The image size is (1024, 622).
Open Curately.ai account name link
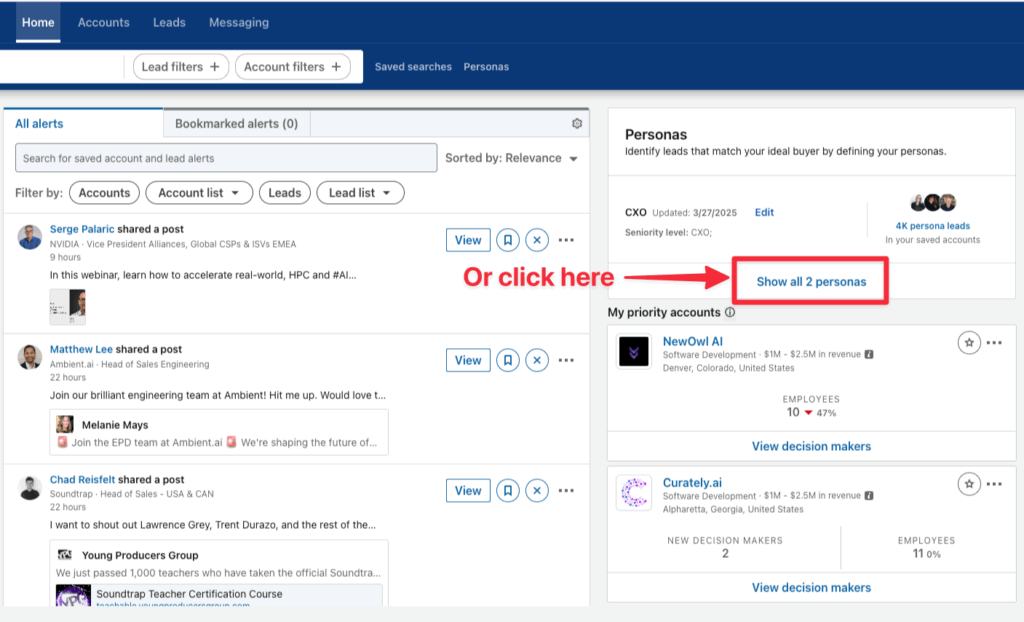tap(692, 483)
